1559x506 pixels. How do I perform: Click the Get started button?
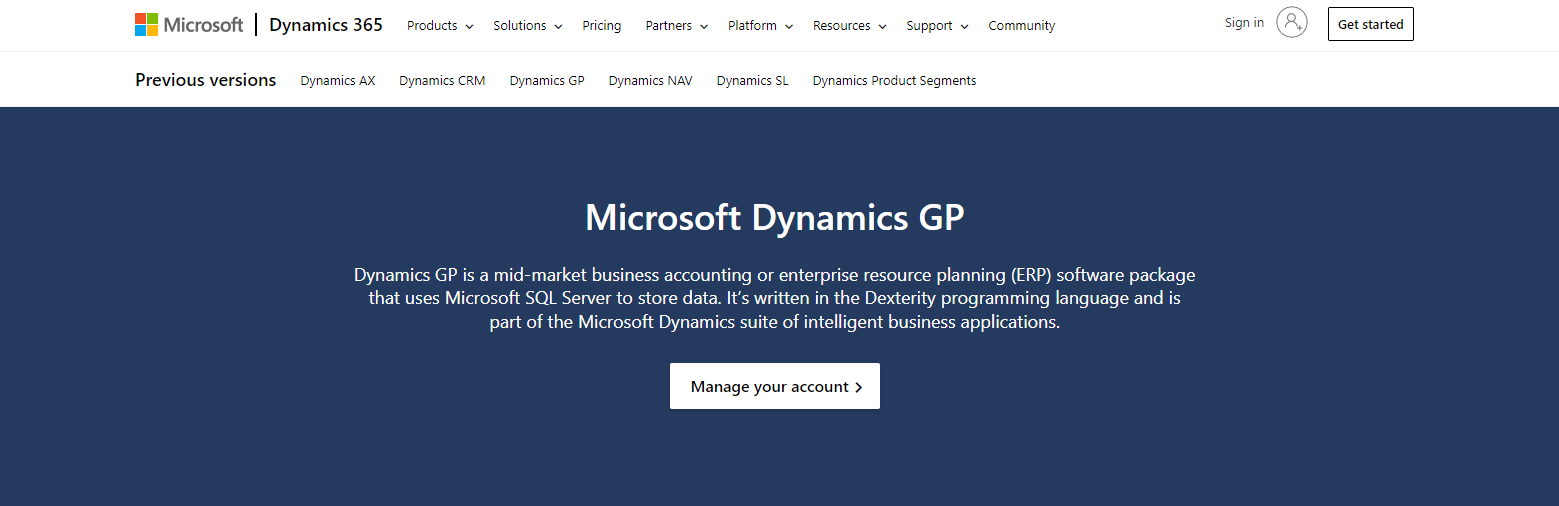pyautogui.click(x=1371, y=24)
